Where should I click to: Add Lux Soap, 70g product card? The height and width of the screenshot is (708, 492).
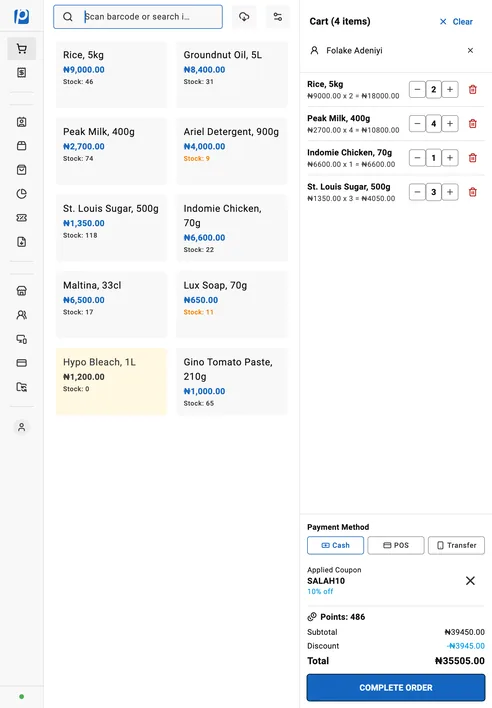tap(232, 305)
